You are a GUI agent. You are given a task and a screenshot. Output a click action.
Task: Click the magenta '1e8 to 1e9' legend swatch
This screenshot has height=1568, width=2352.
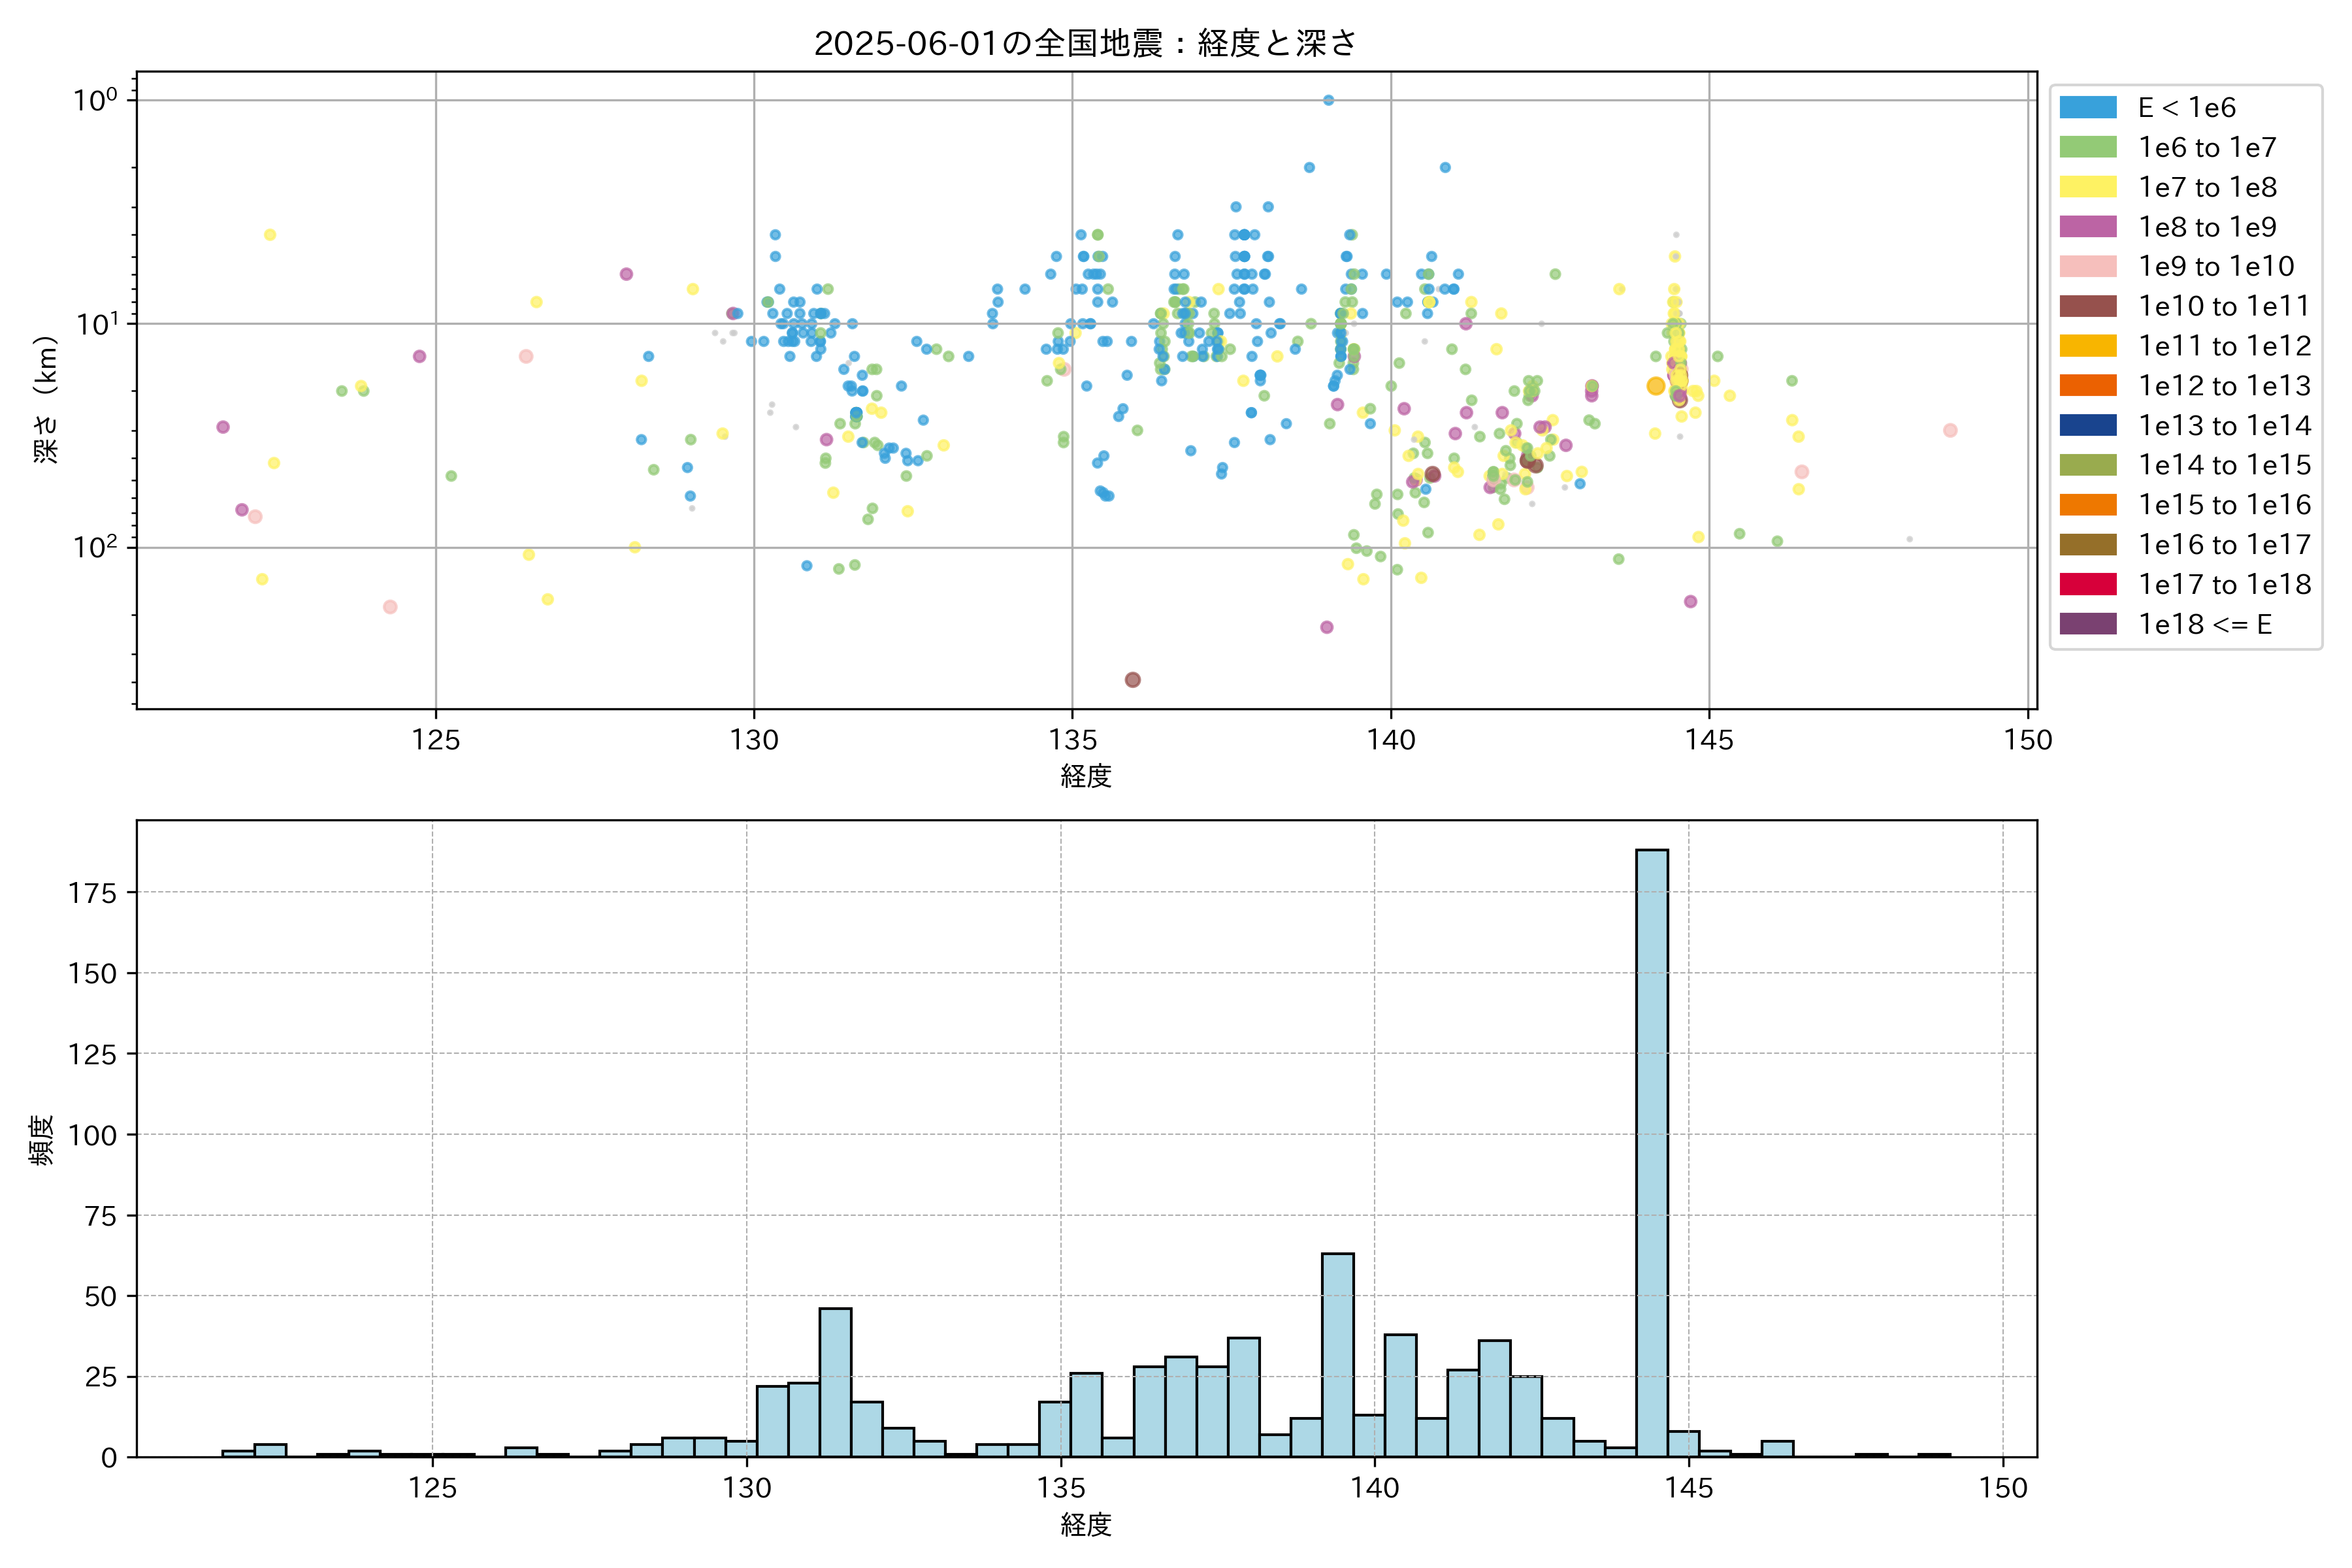pyautogui.click(x=2087, y=227)
